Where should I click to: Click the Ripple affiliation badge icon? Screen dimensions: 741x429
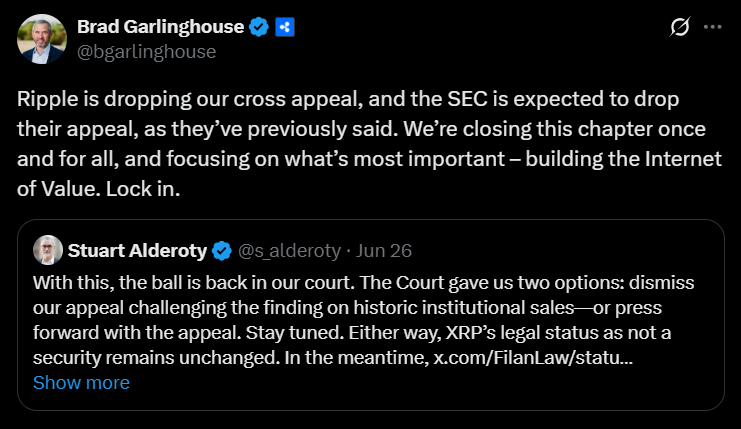[x=285, y=27]
